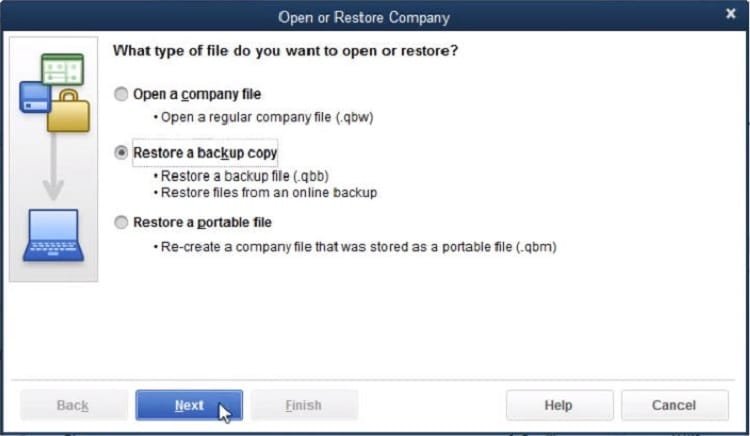This screenshot has height=436, width=750.
Task: Click the 'Restore a backup file (.qbb)' text
Action: coord(244,177)
